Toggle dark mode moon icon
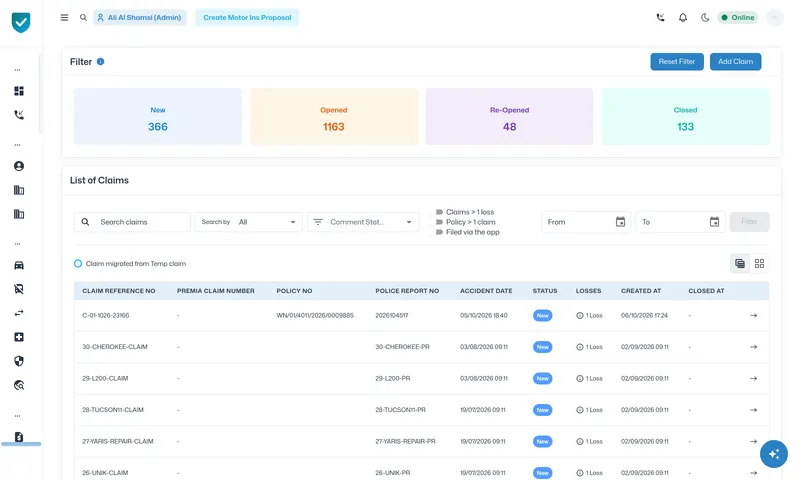This screenshot has height=480, width=800. (x=705, y=17)
